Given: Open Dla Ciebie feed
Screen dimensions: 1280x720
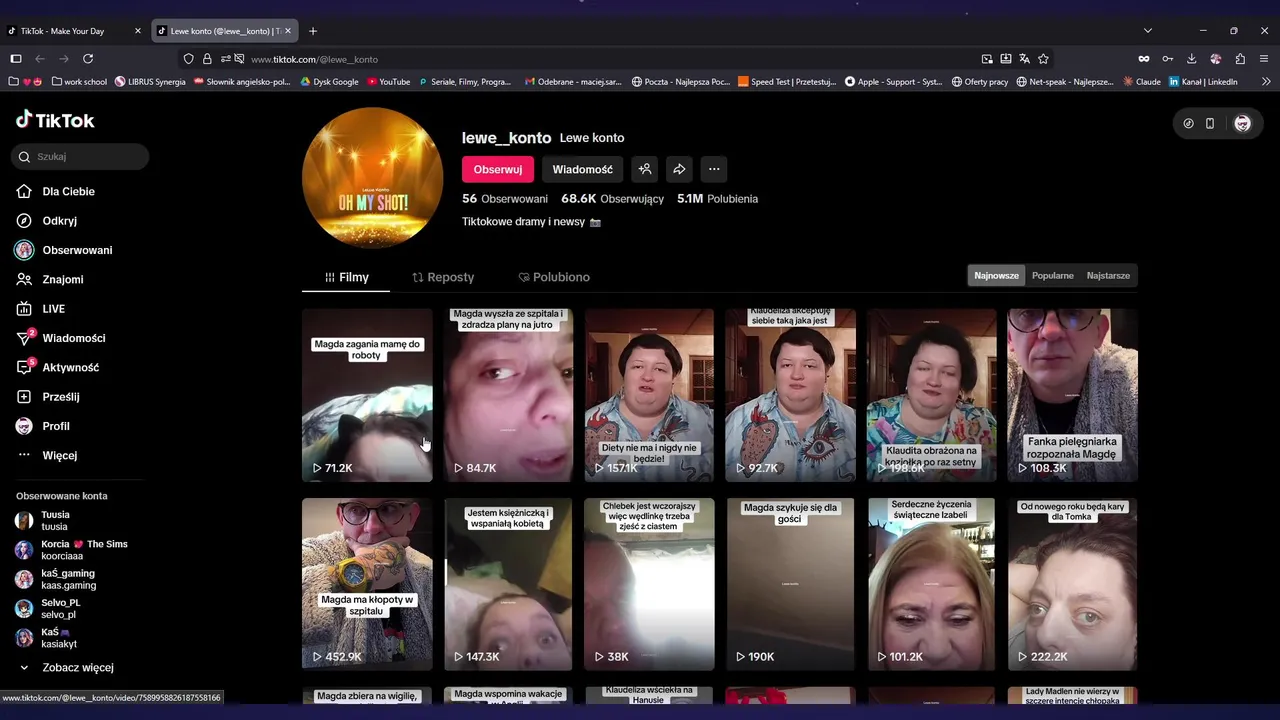Looking at the screenshot, I should (68, 191).
